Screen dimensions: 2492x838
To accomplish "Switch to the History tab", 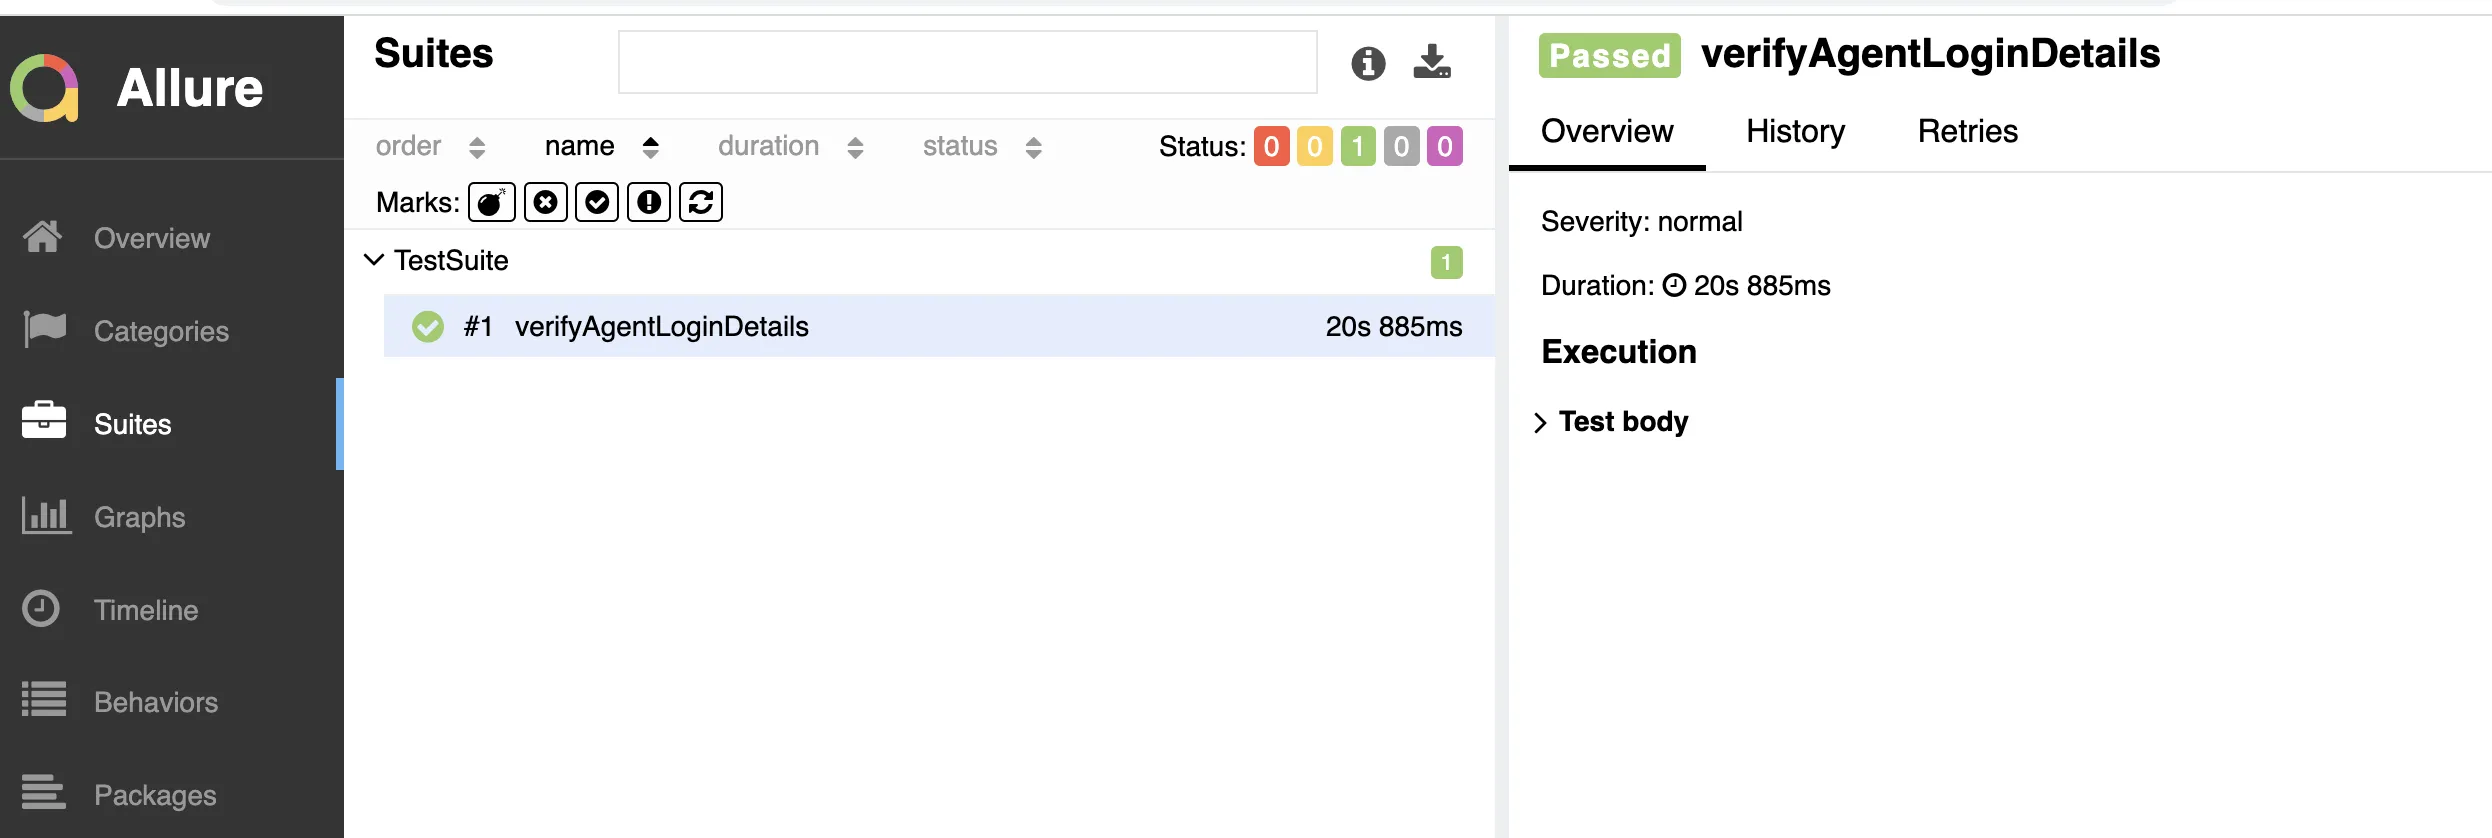I will [x=1795, y=131].
